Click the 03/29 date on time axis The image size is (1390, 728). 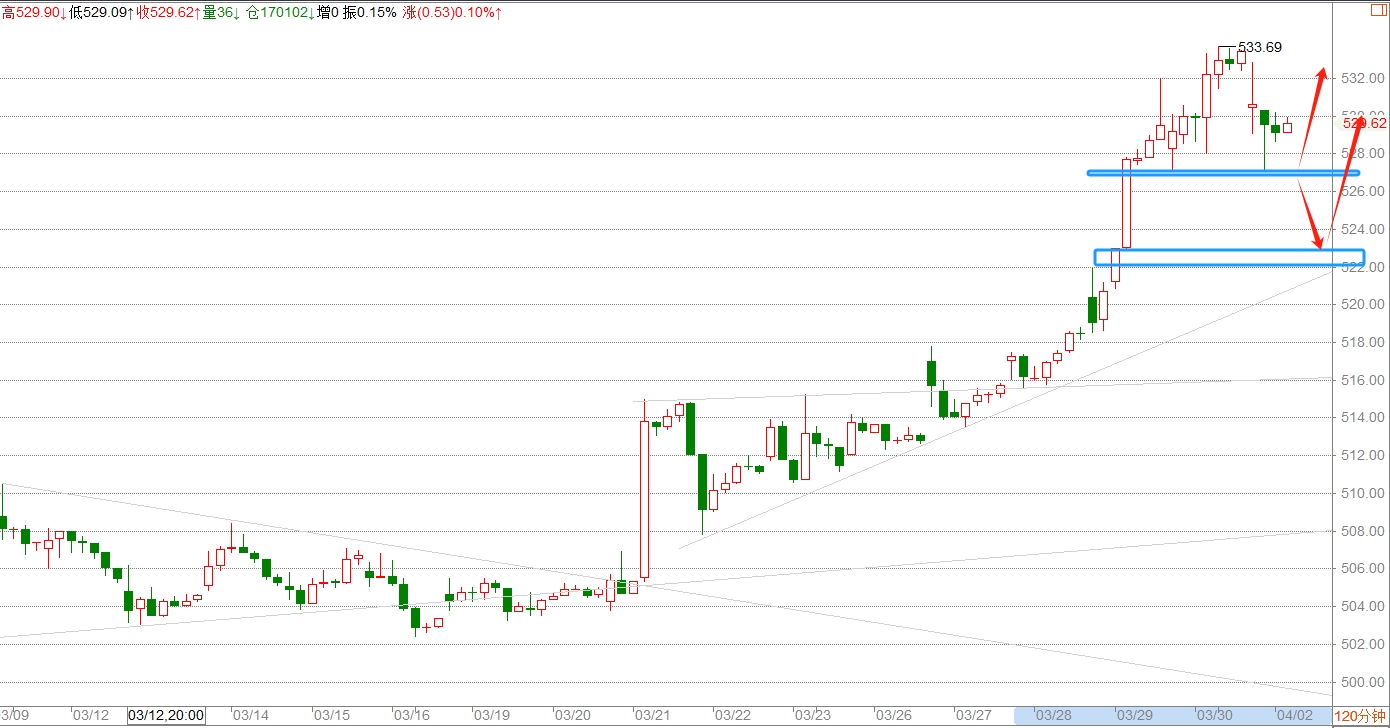pos(1134,716)
